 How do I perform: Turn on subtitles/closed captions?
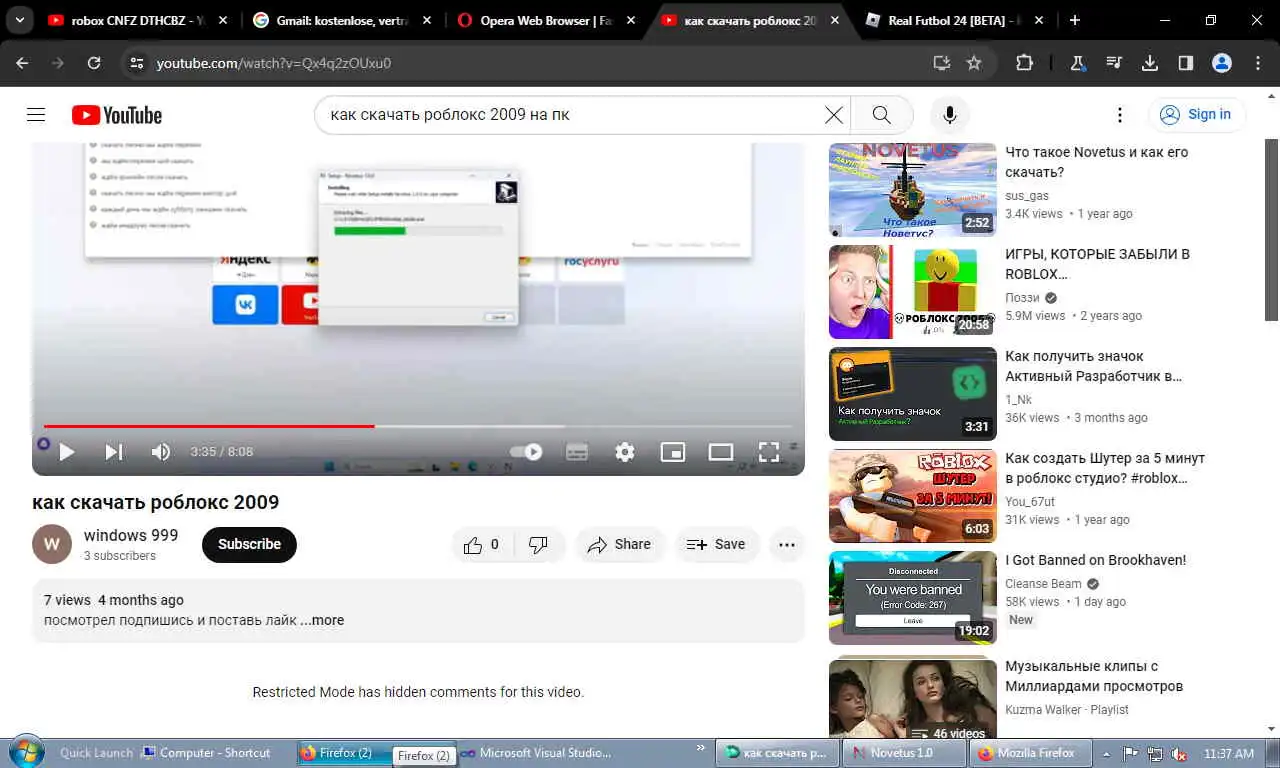pos(577,452)
